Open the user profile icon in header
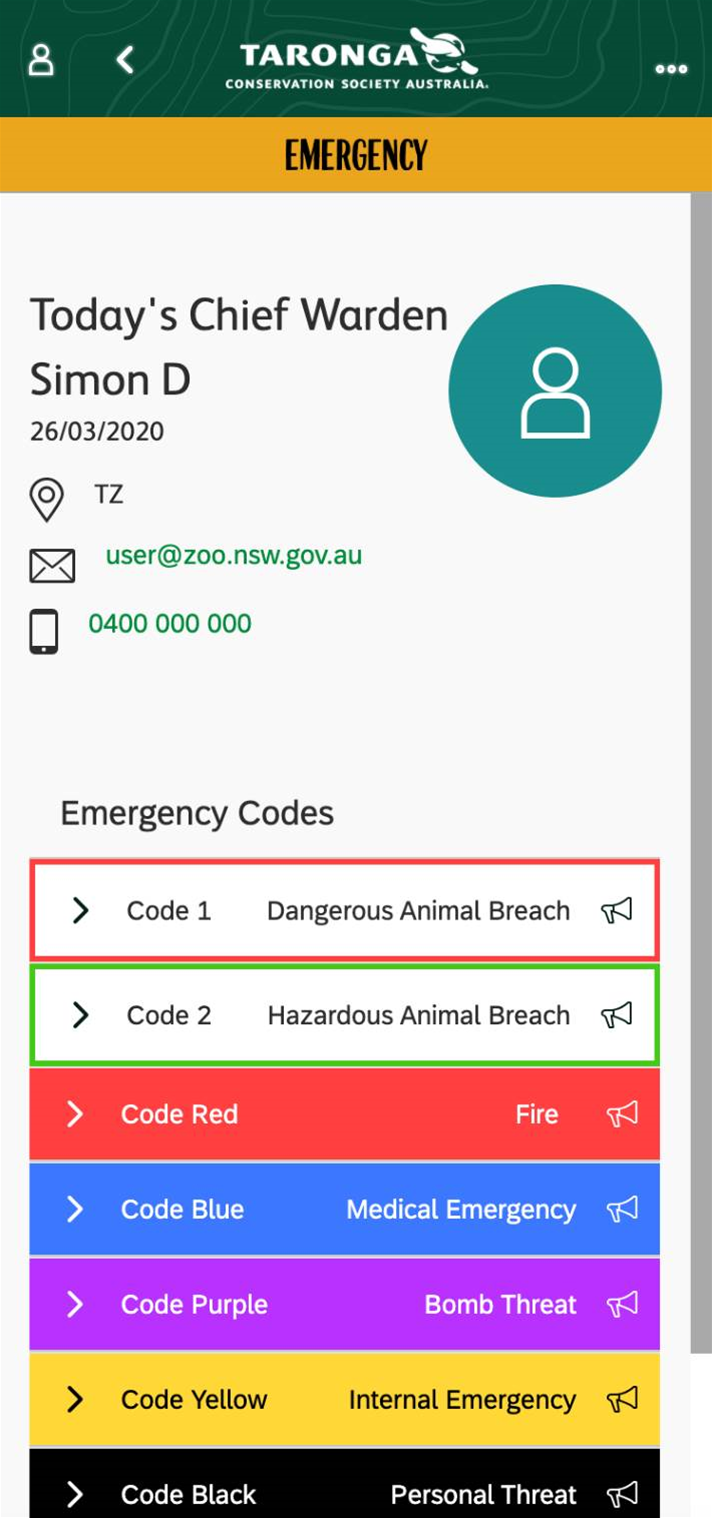Viewport: 712px width, 1518px height. click(x=41, y=60)
